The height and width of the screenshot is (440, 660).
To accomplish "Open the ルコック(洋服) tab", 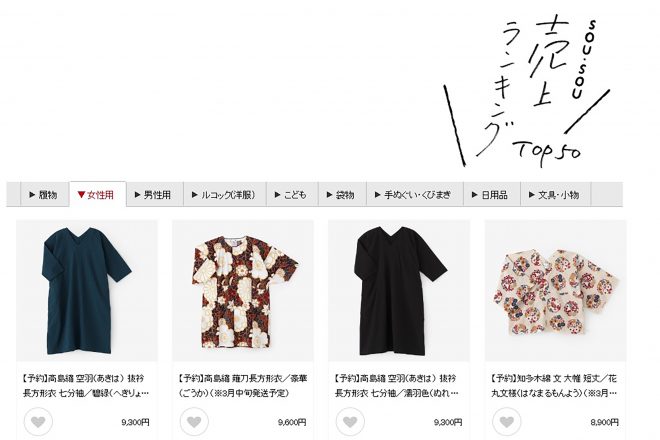I will tap(225, 195).
